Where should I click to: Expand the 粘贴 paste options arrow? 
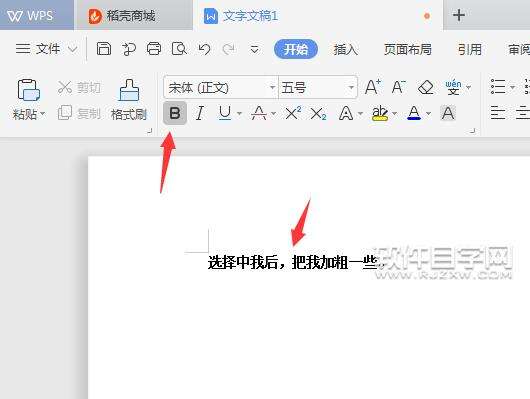[43, 114]
